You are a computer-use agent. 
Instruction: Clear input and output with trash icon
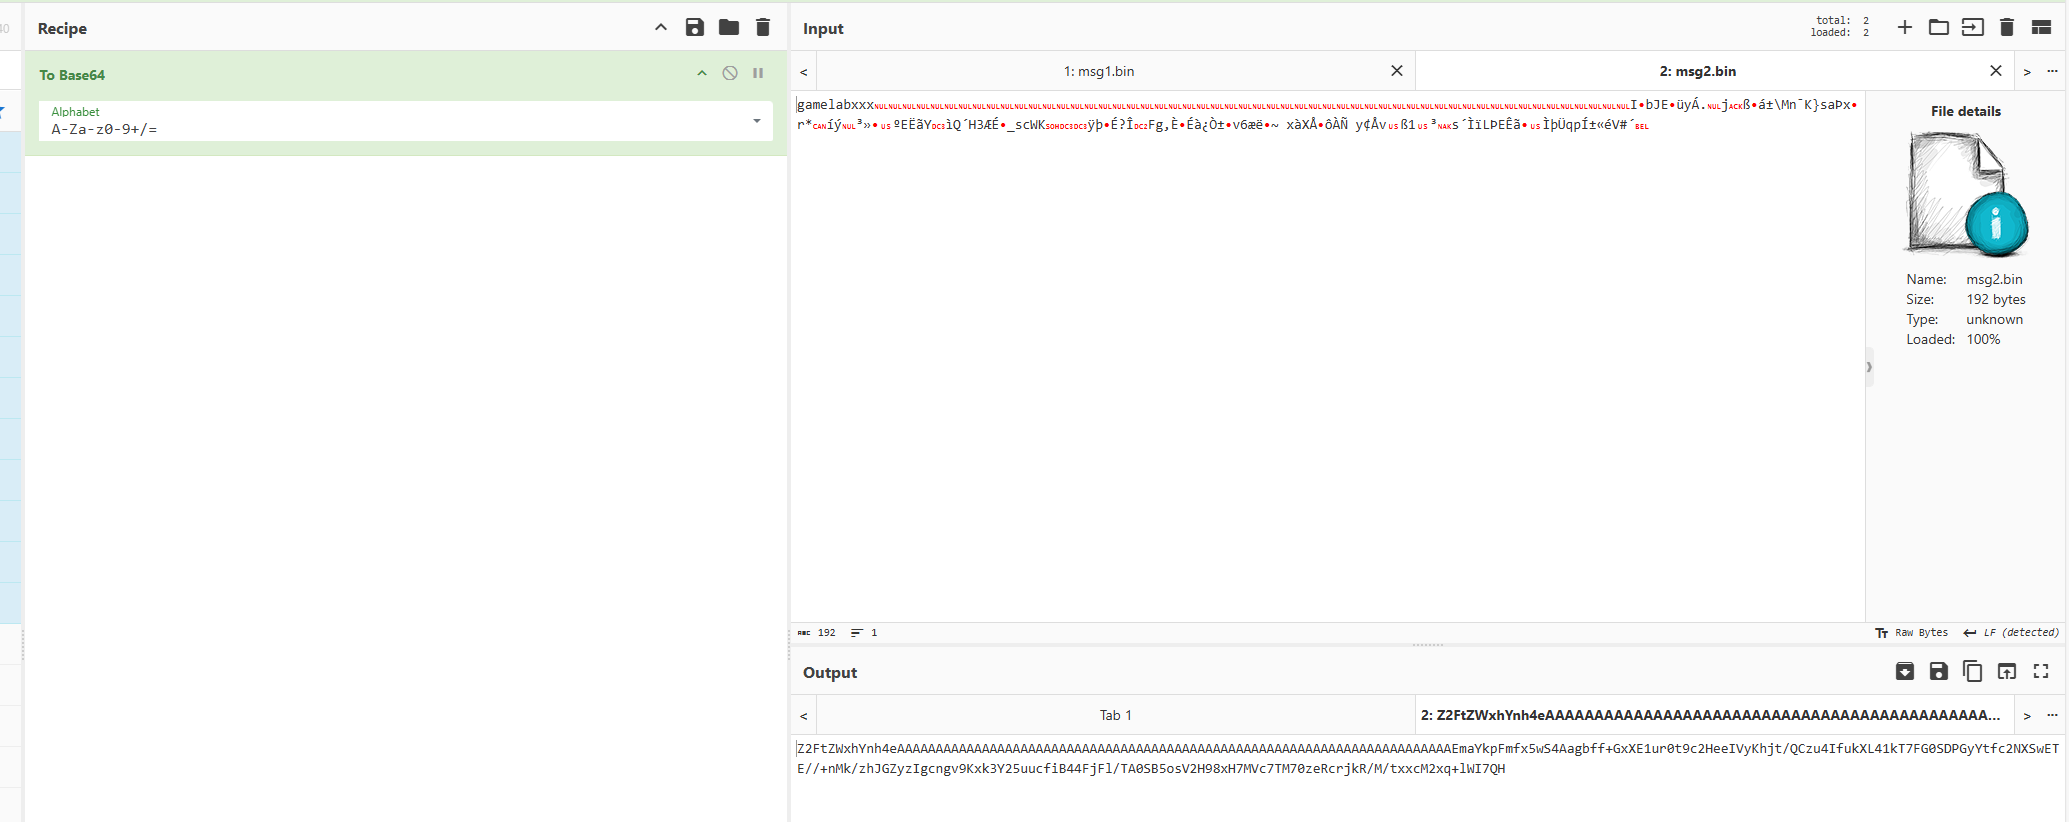[2007, 28]
